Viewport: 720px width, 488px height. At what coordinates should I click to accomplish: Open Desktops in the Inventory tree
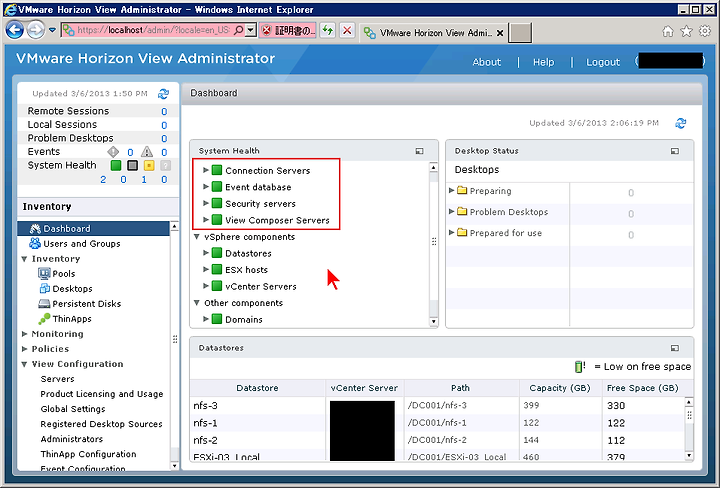(73, 289)
